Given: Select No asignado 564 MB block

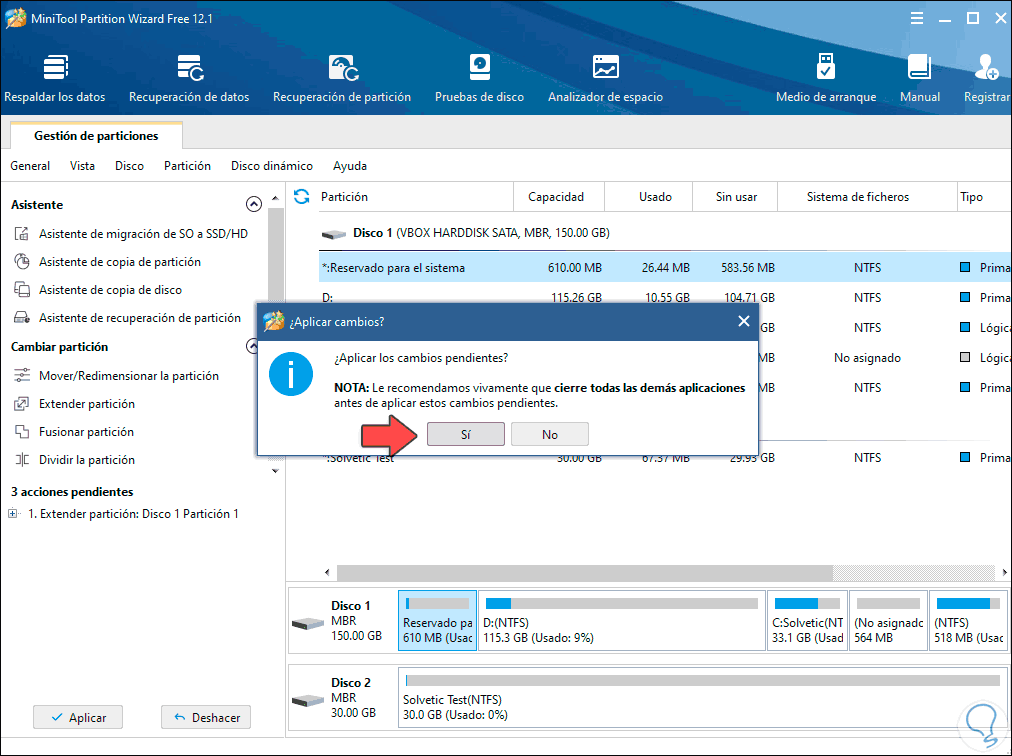Looking at the screenshot, I should 888,620.
